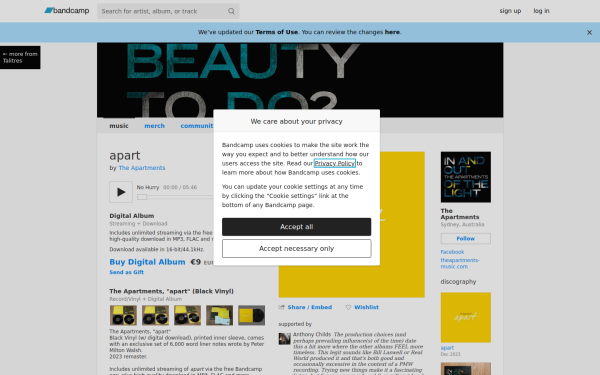Screen dimensions: 600x375
Task: Open the sign up link
Action: point(510,11)
